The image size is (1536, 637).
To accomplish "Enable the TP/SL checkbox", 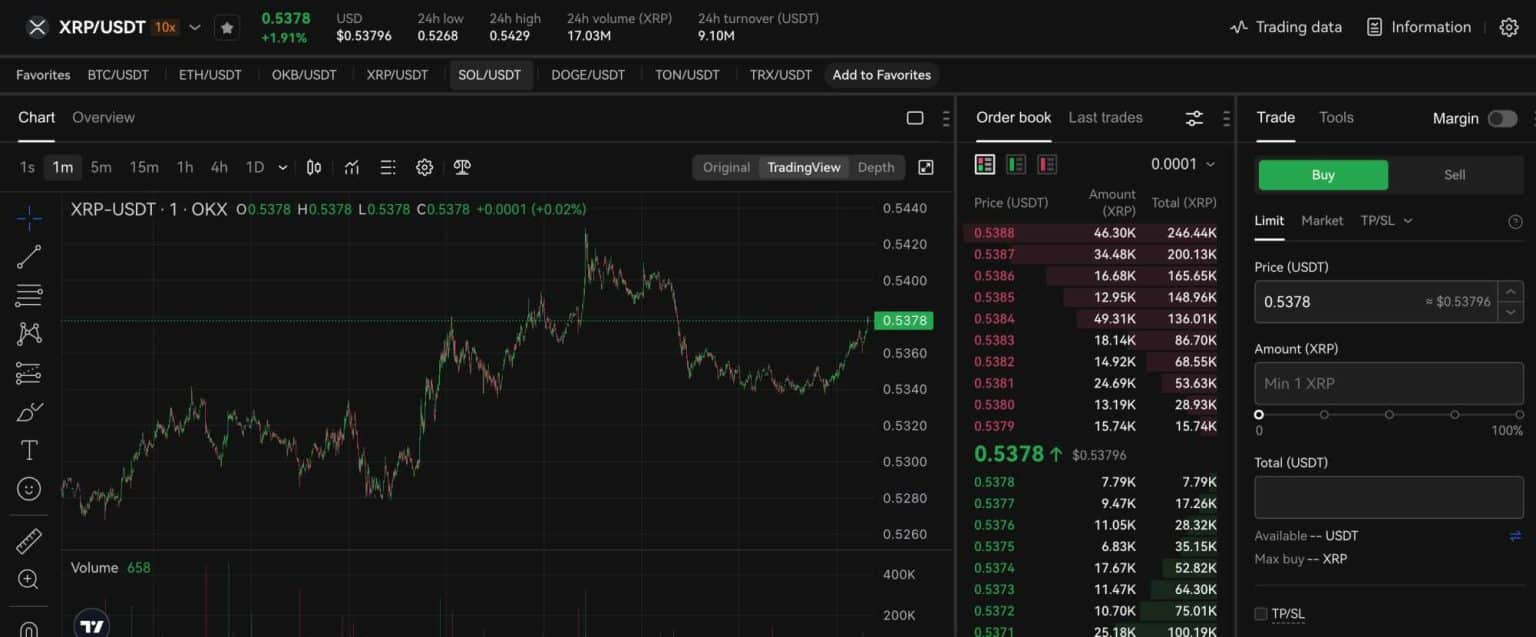I will pos(1261,614).
